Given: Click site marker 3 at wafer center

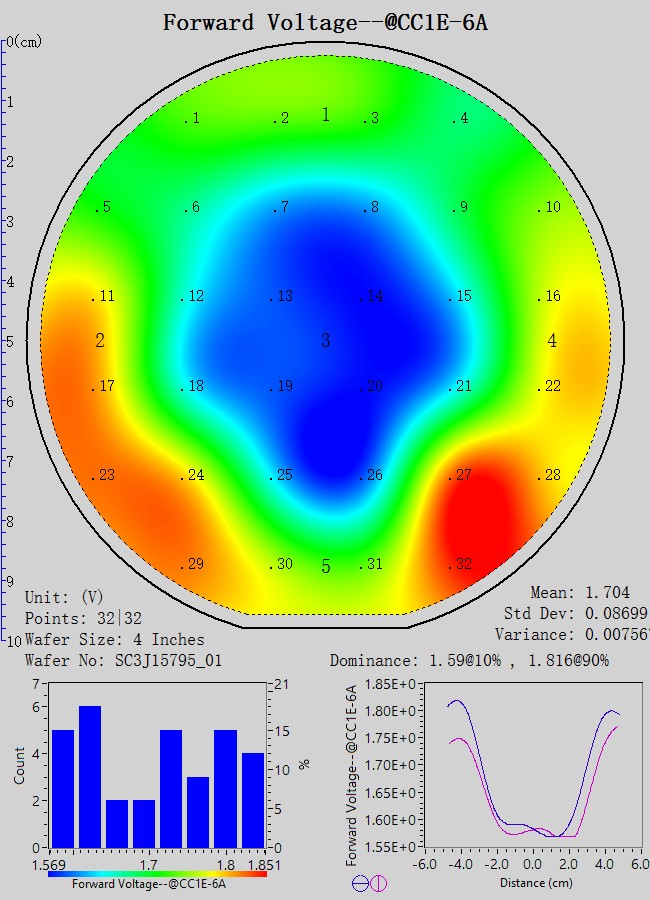Looking at the screenshot, I should point(325,341).
